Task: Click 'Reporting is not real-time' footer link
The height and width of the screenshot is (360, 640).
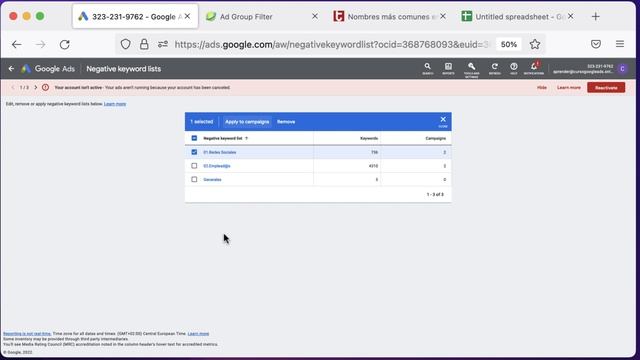Action: [27, 333]
